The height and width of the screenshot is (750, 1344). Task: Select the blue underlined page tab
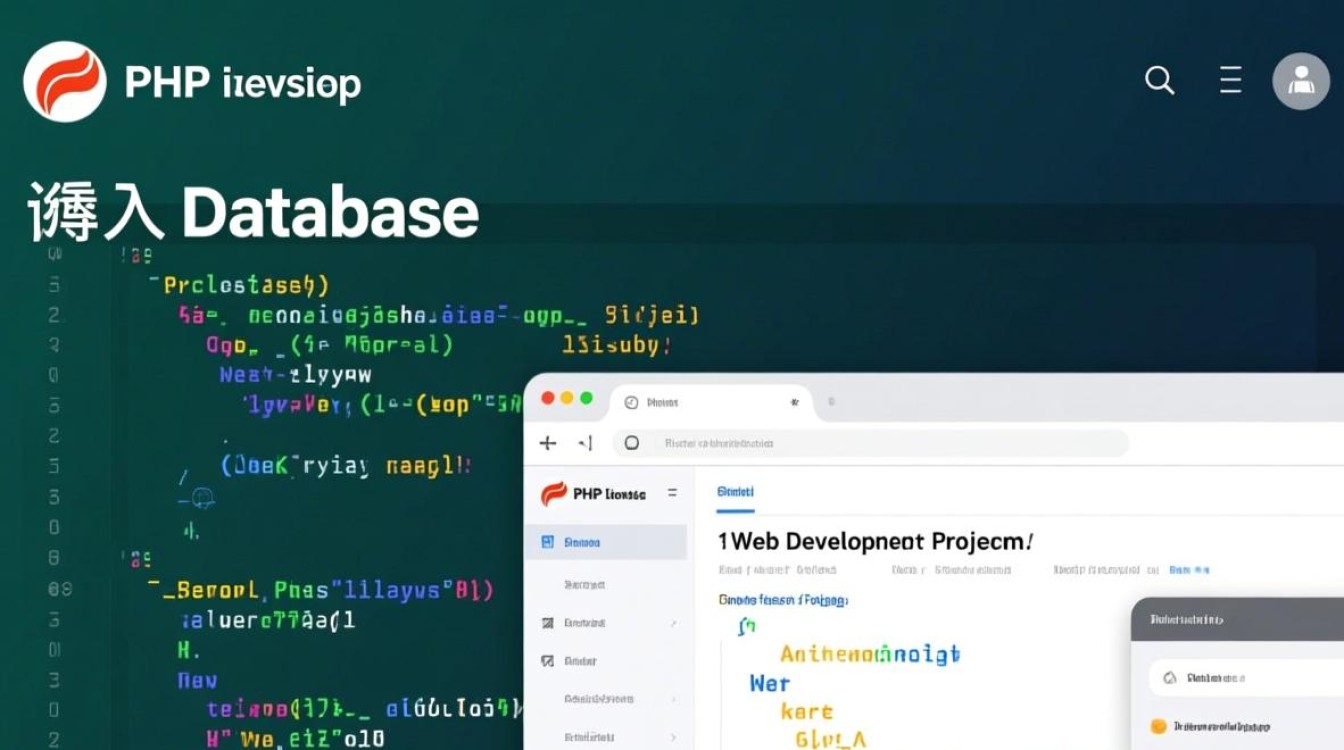(735, 492)
